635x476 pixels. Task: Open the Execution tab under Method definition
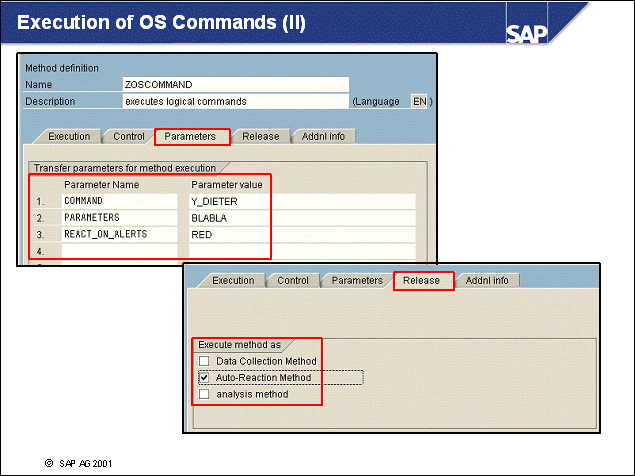(x=69, y=136)
